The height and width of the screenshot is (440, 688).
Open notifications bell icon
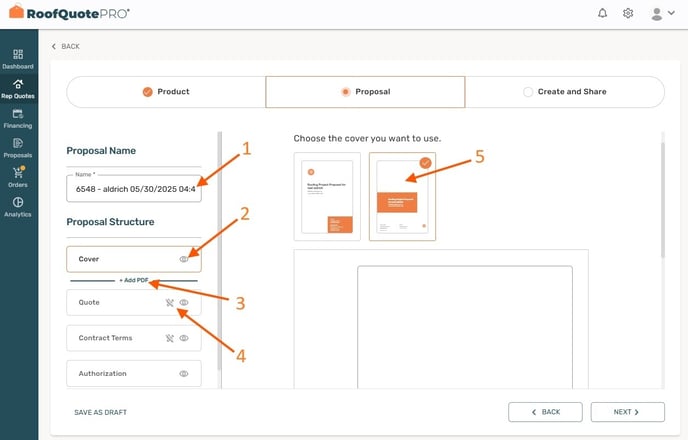click(x=602, y=13)
